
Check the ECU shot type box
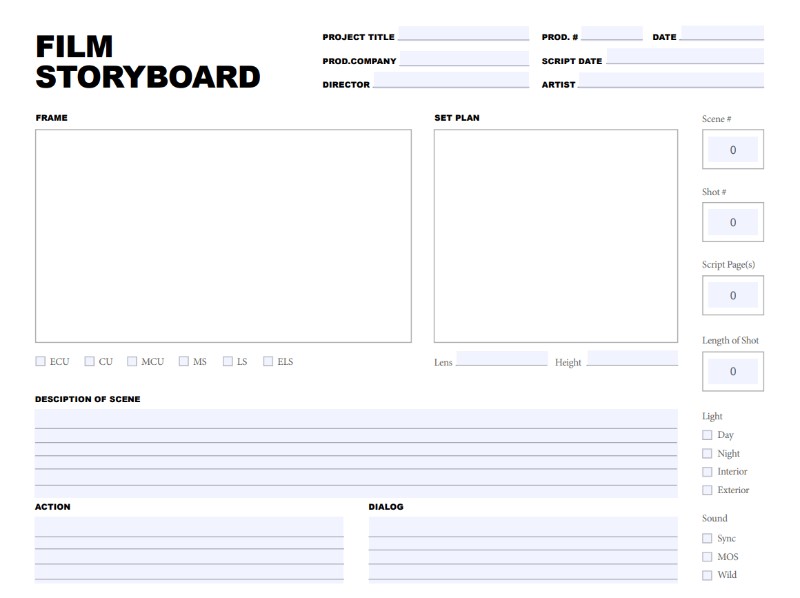[40, 361]
